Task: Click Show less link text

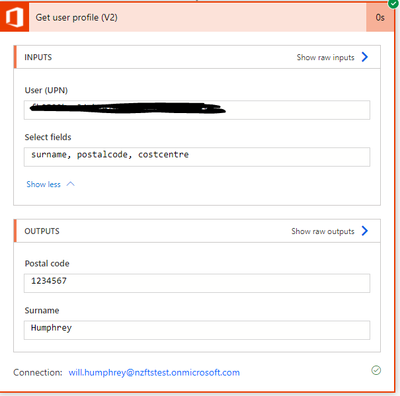Action: (43, 184)
